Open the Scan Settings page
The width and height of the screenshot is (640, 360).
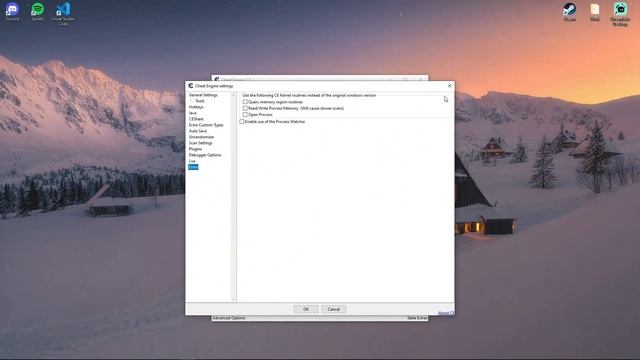pos(200,143)
